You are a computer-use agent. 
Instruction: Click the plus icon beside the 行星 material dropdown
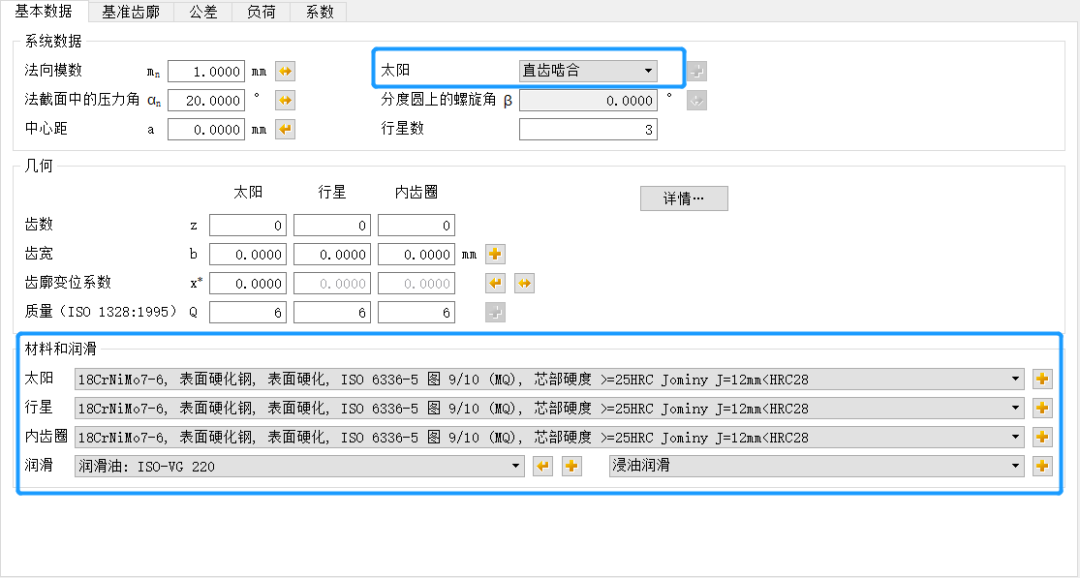point(1041,408)
